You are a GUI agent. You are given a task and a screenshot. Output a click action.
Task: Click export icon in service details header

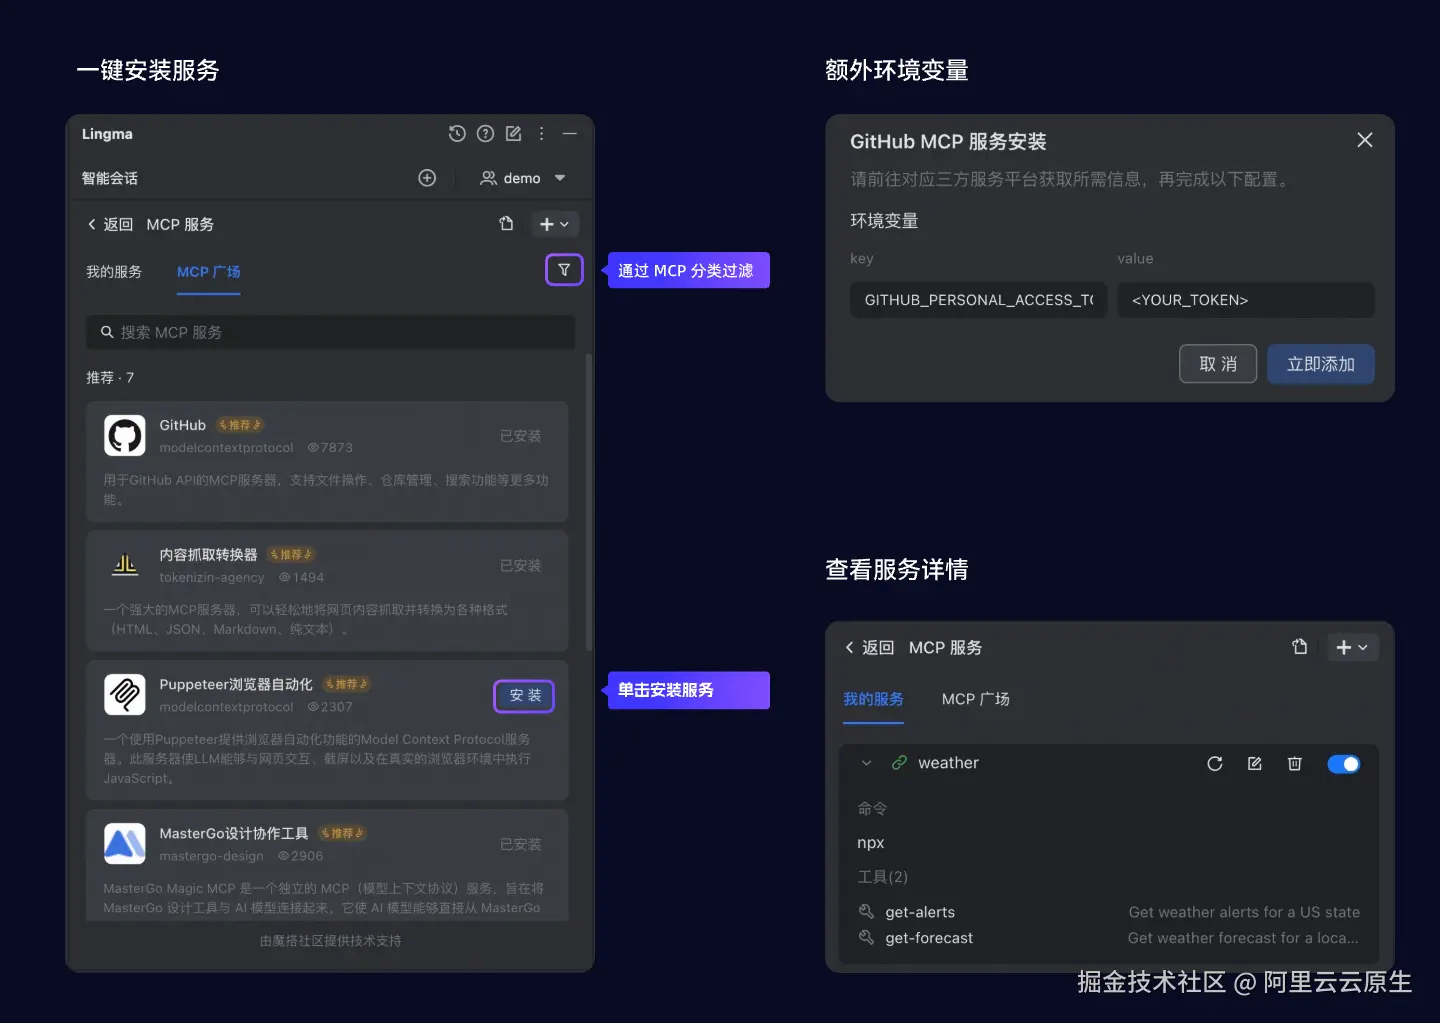[1300, 647]
